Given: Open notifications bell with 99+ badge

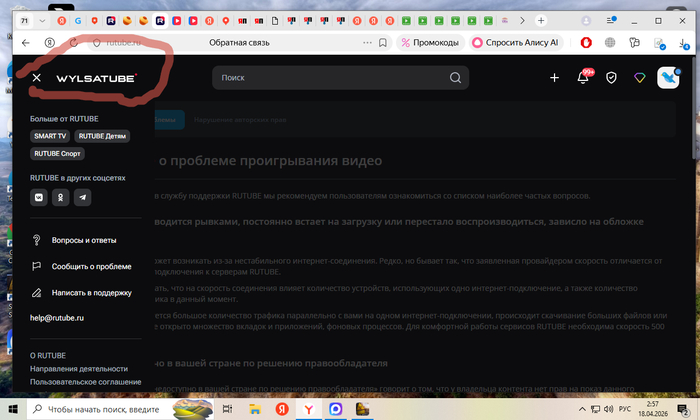Looking at the screenshot, I should (583, 77).
